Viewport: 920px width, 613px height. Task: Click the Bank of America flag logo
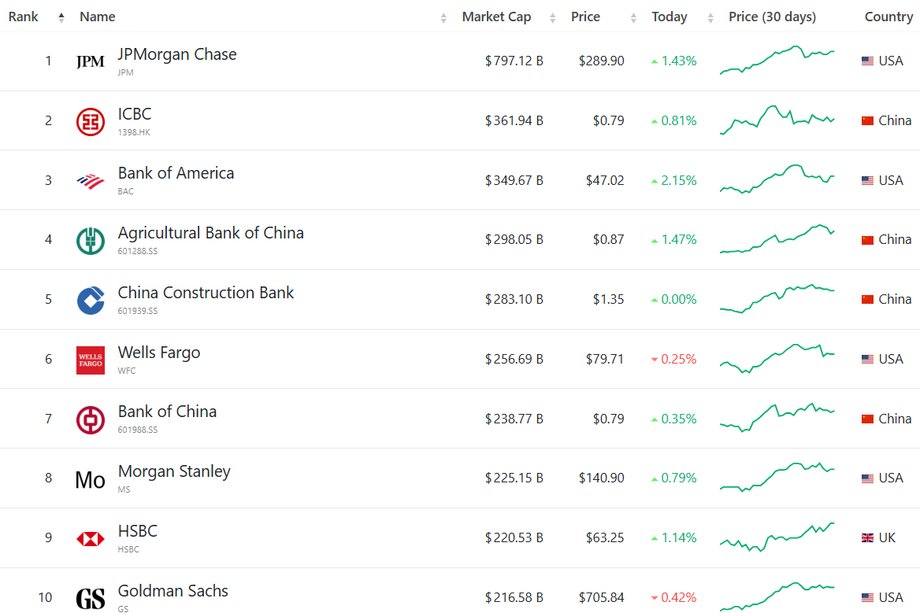click(x=90, y=181)
